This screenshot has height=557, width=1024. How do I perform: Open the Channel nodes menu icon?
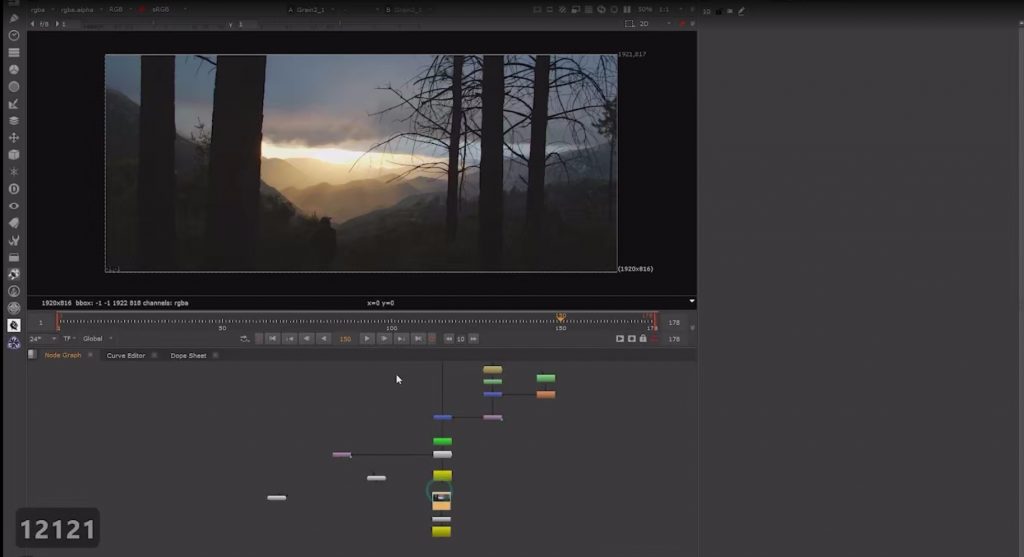coord(14,52)
